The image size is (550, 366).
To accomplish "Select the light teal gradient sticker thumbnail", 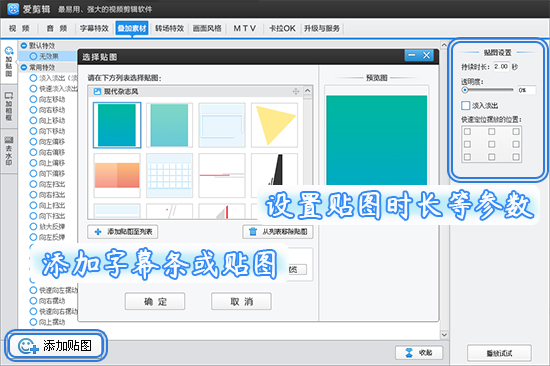I will (169, 125).
